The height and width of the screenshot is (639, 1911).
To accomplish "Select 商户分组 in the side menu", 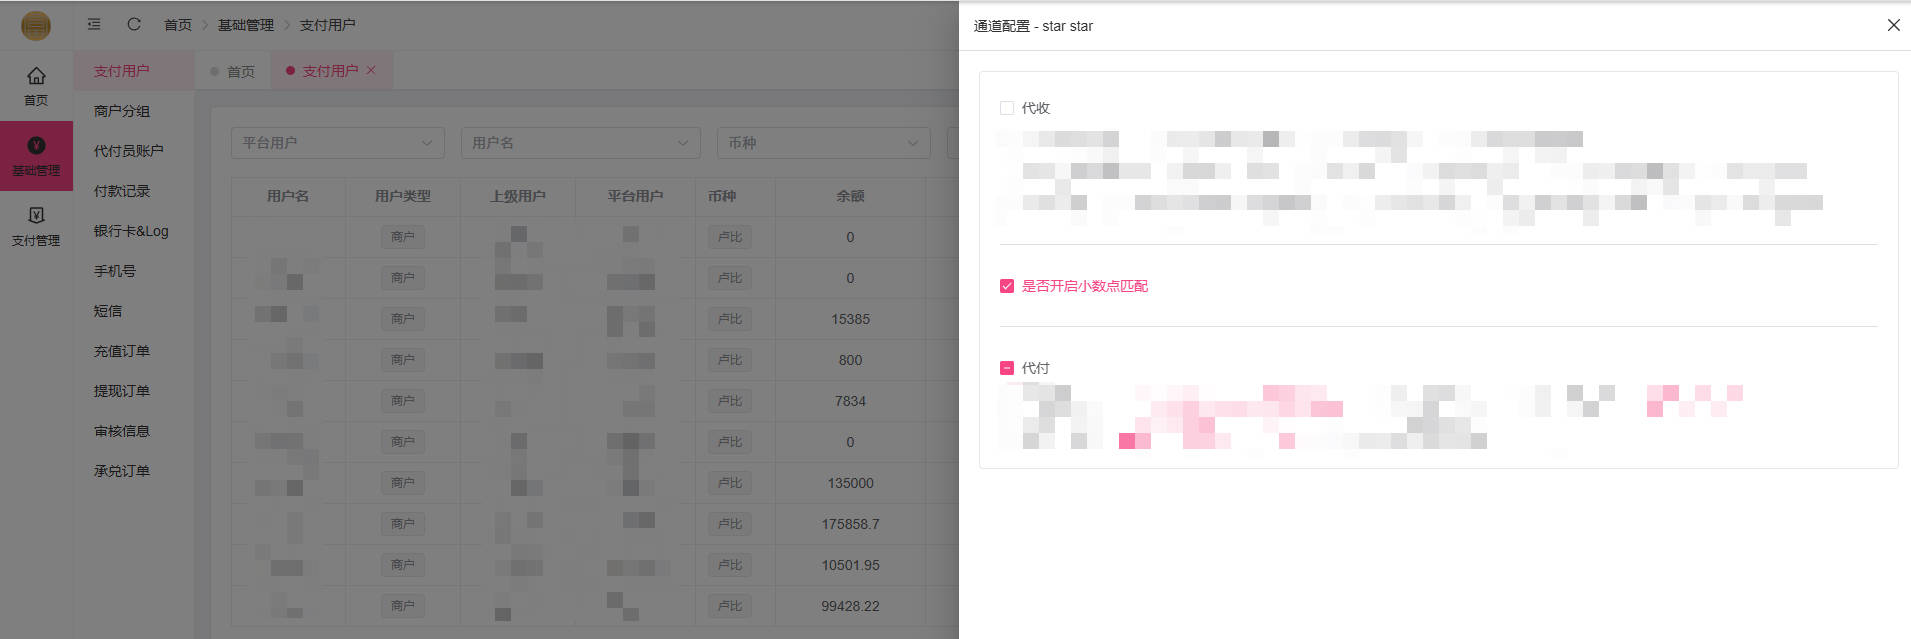I will [122, 111].
